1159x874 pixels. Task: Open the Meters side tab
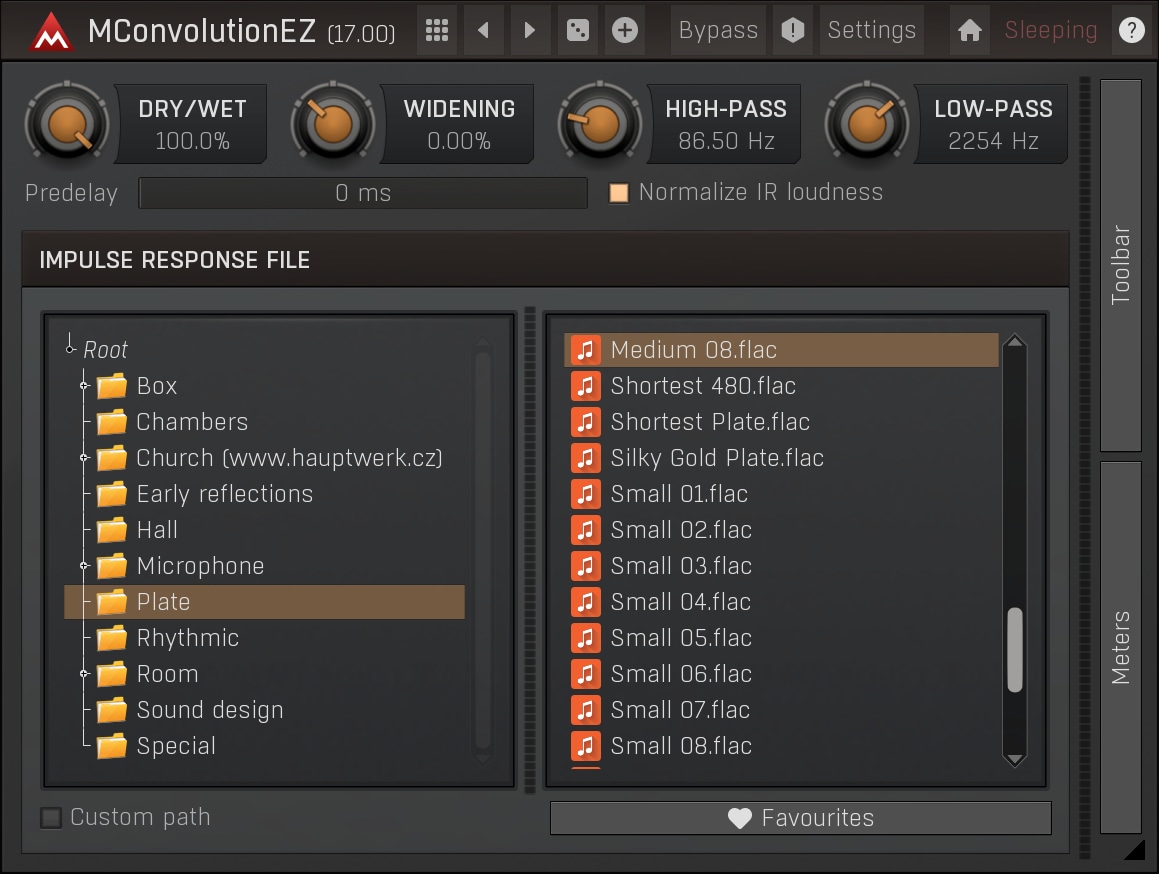click(x=1120, y=647)
